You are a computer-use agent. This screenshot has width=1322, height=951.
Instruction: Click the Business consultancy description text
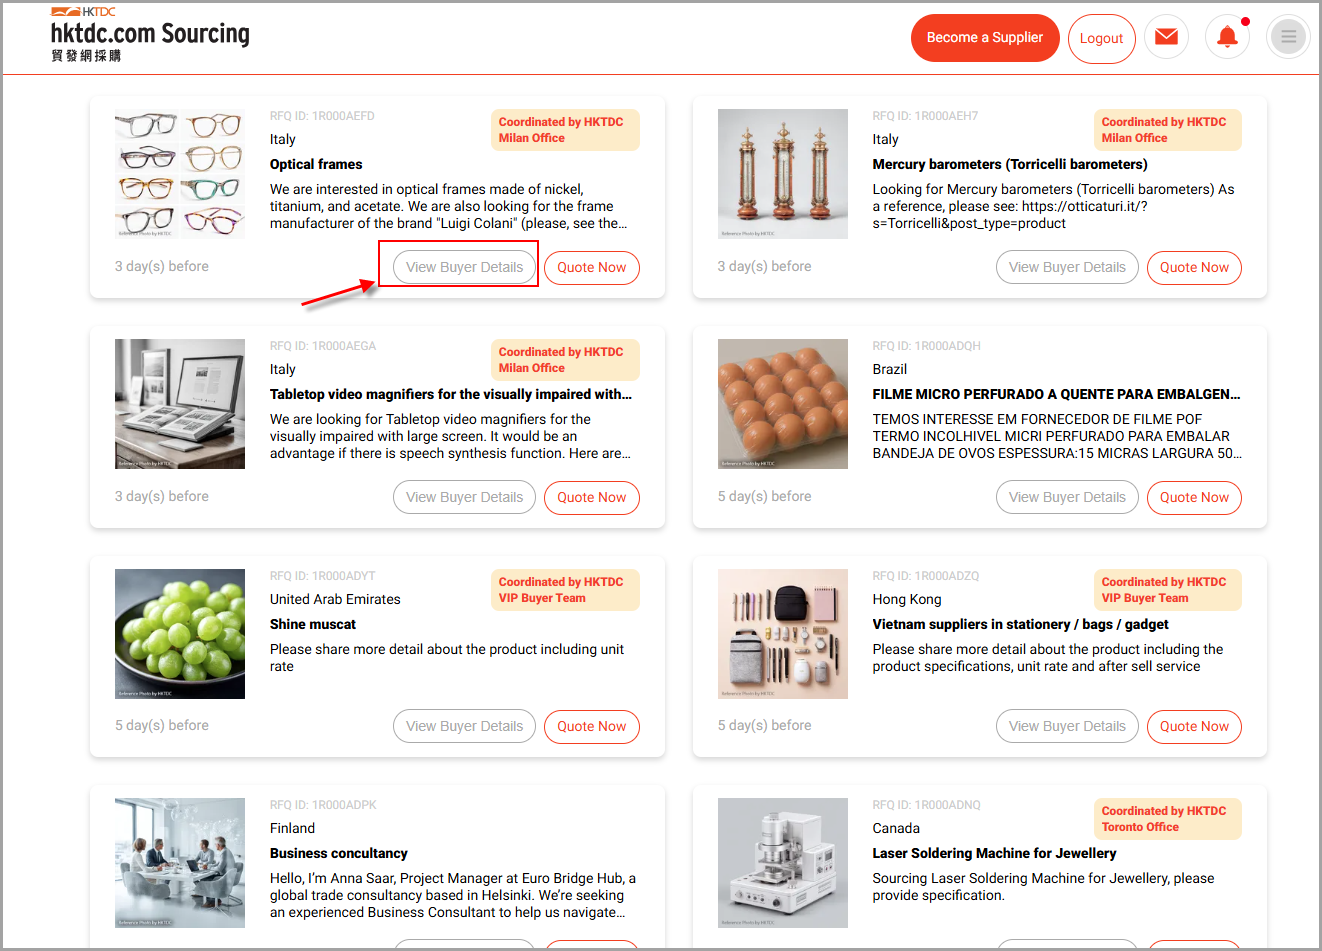(453, 895)
